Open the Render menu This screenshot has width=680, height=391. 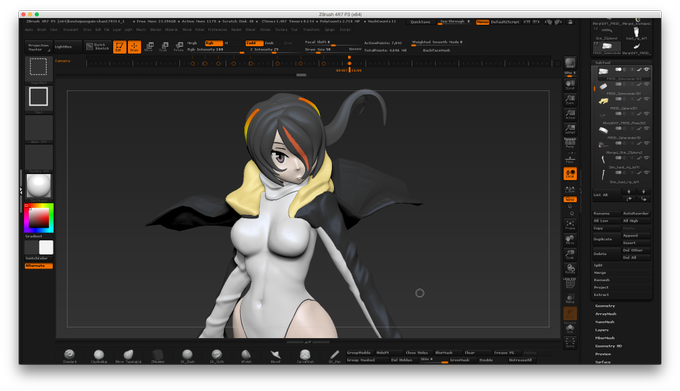(x=236, y=29)
